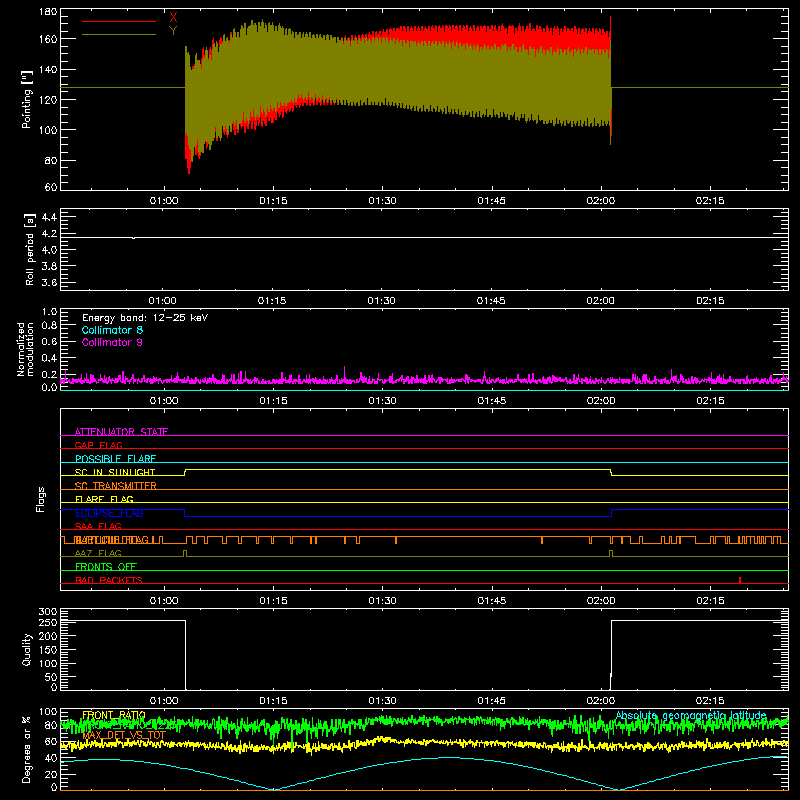Image resolution: width=800 pixels, height=800 pixels.
Task: Select the FRONTS_OFF flag label
Action: point(106,567)
